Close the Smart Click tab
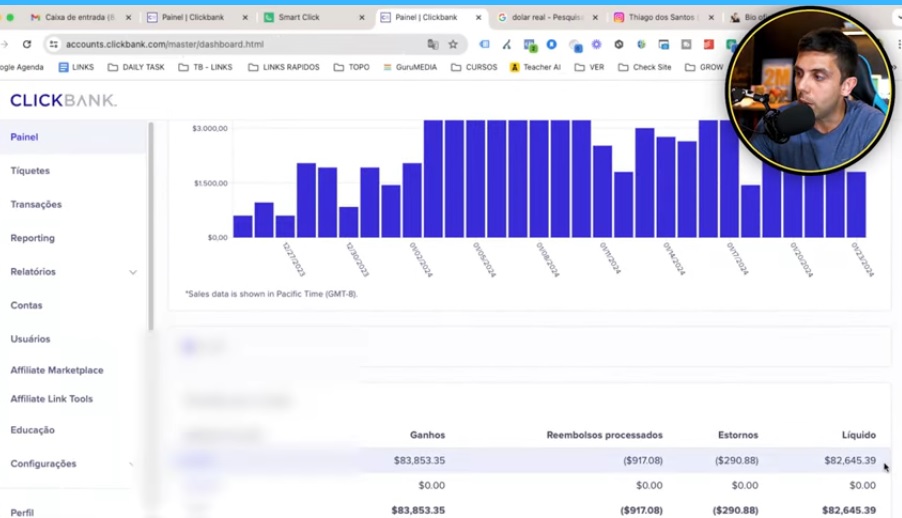 (362, 17)
